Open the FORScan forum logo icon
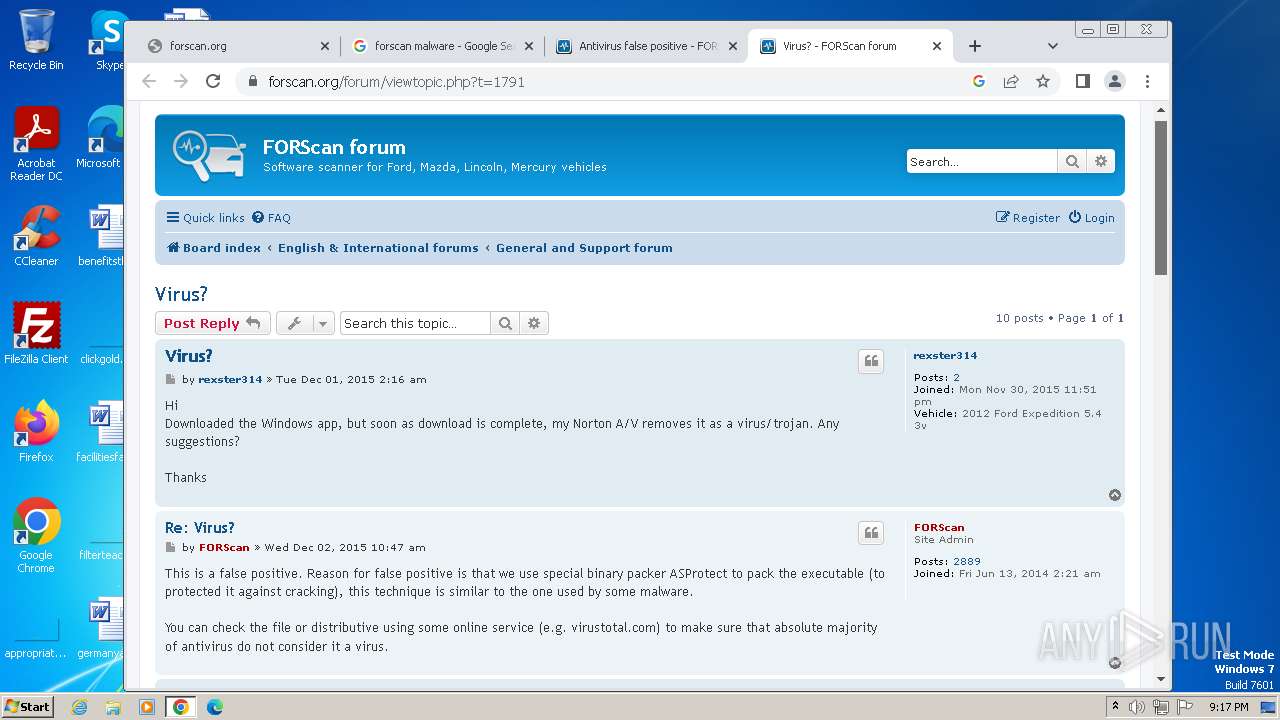 (x=208, y=155)
